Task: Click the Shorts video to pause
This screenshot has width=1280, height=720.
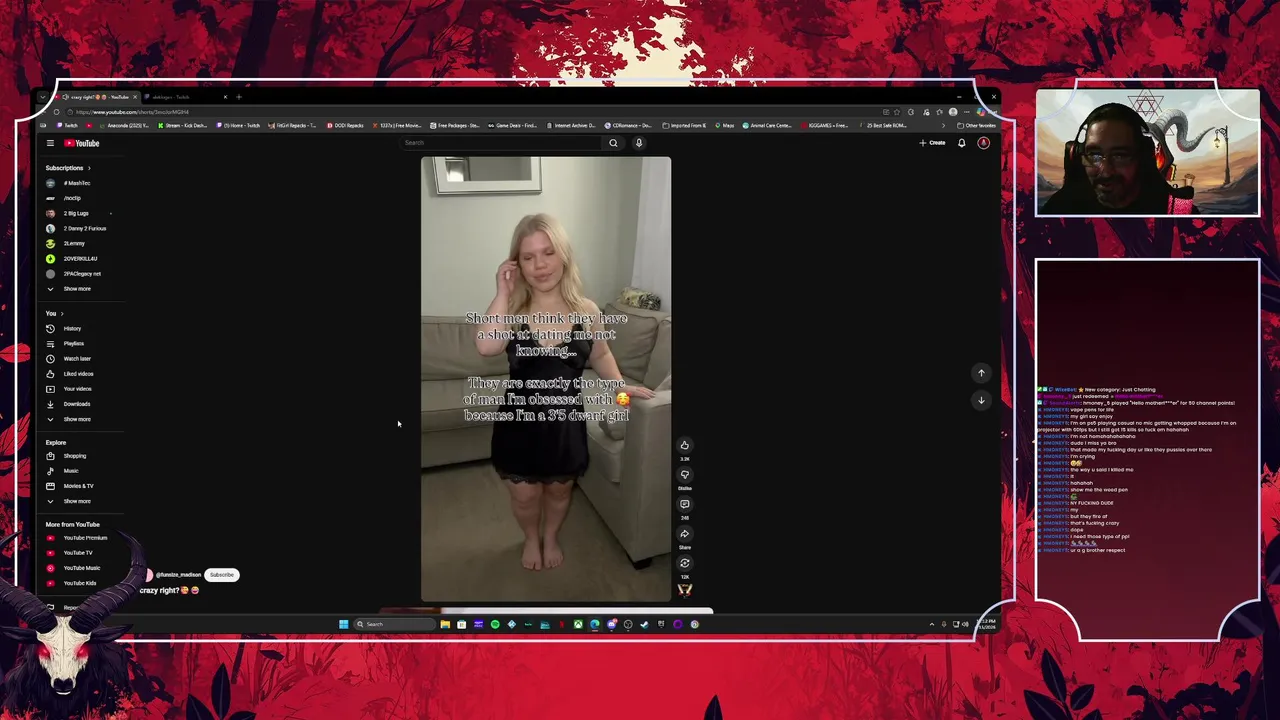Action: click(x=546, y=380)
